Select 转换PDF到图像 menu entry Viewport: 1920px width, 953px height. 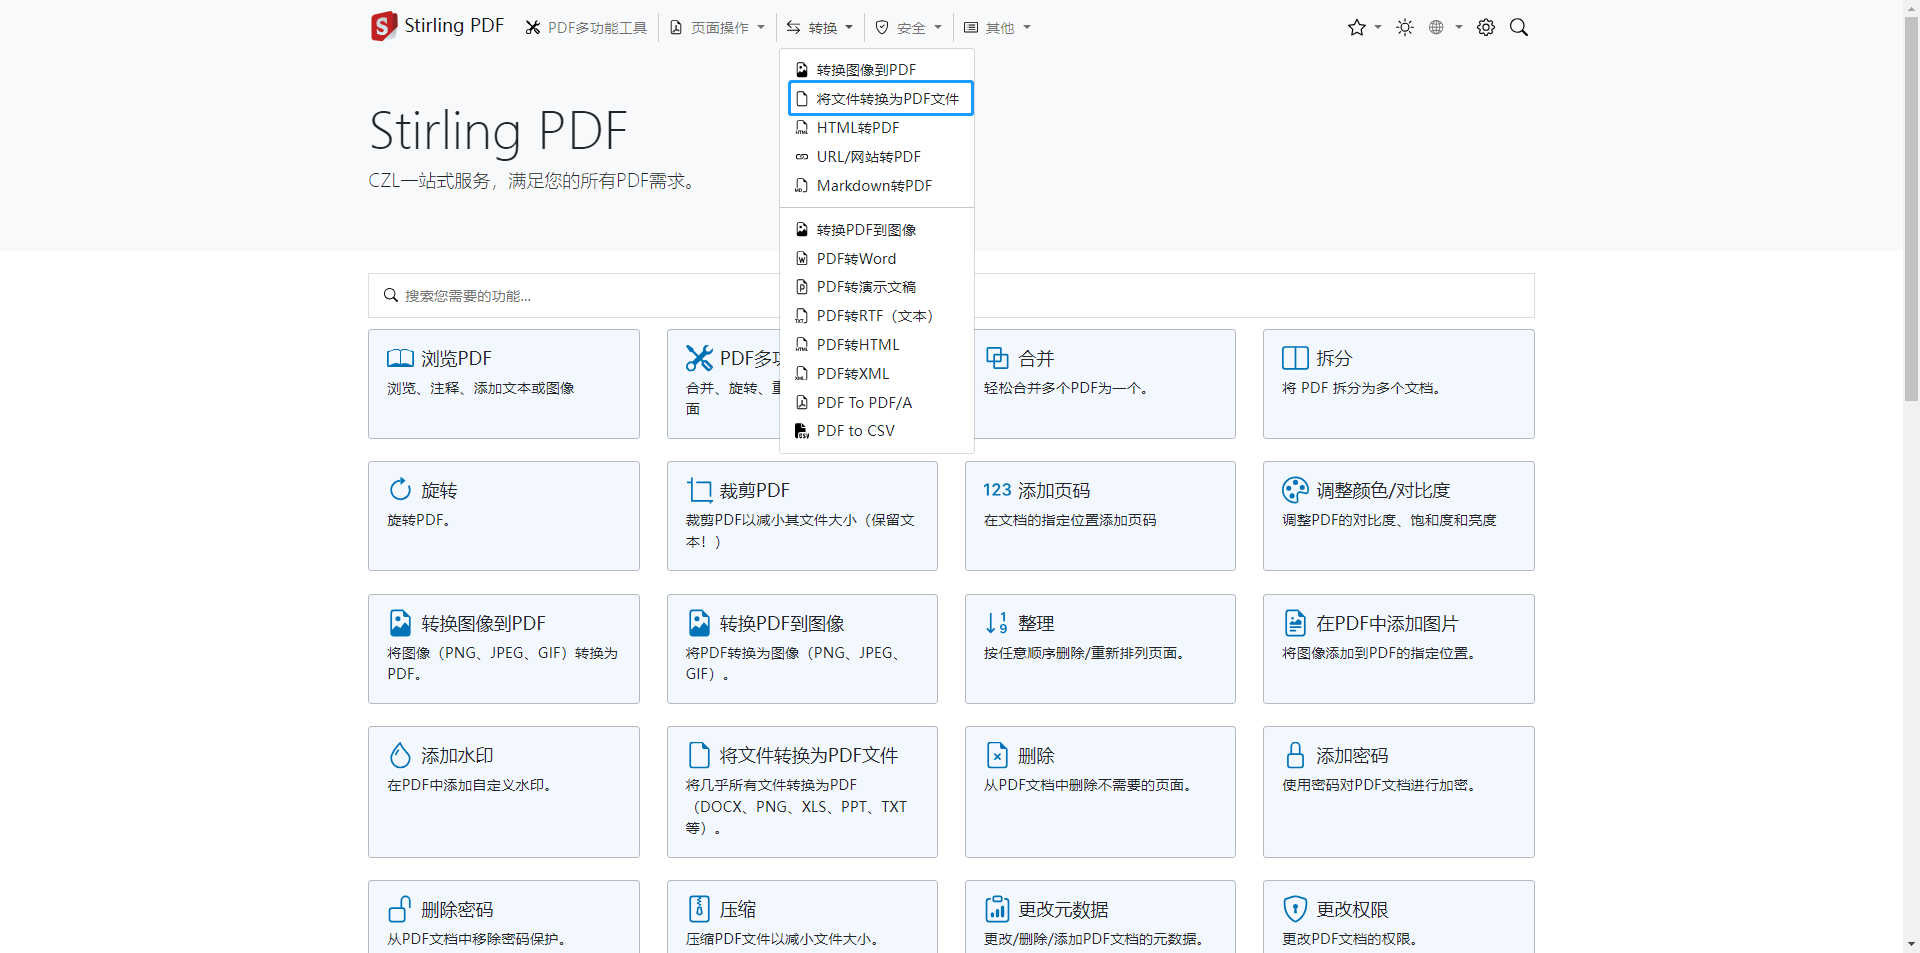click(877, 230)
